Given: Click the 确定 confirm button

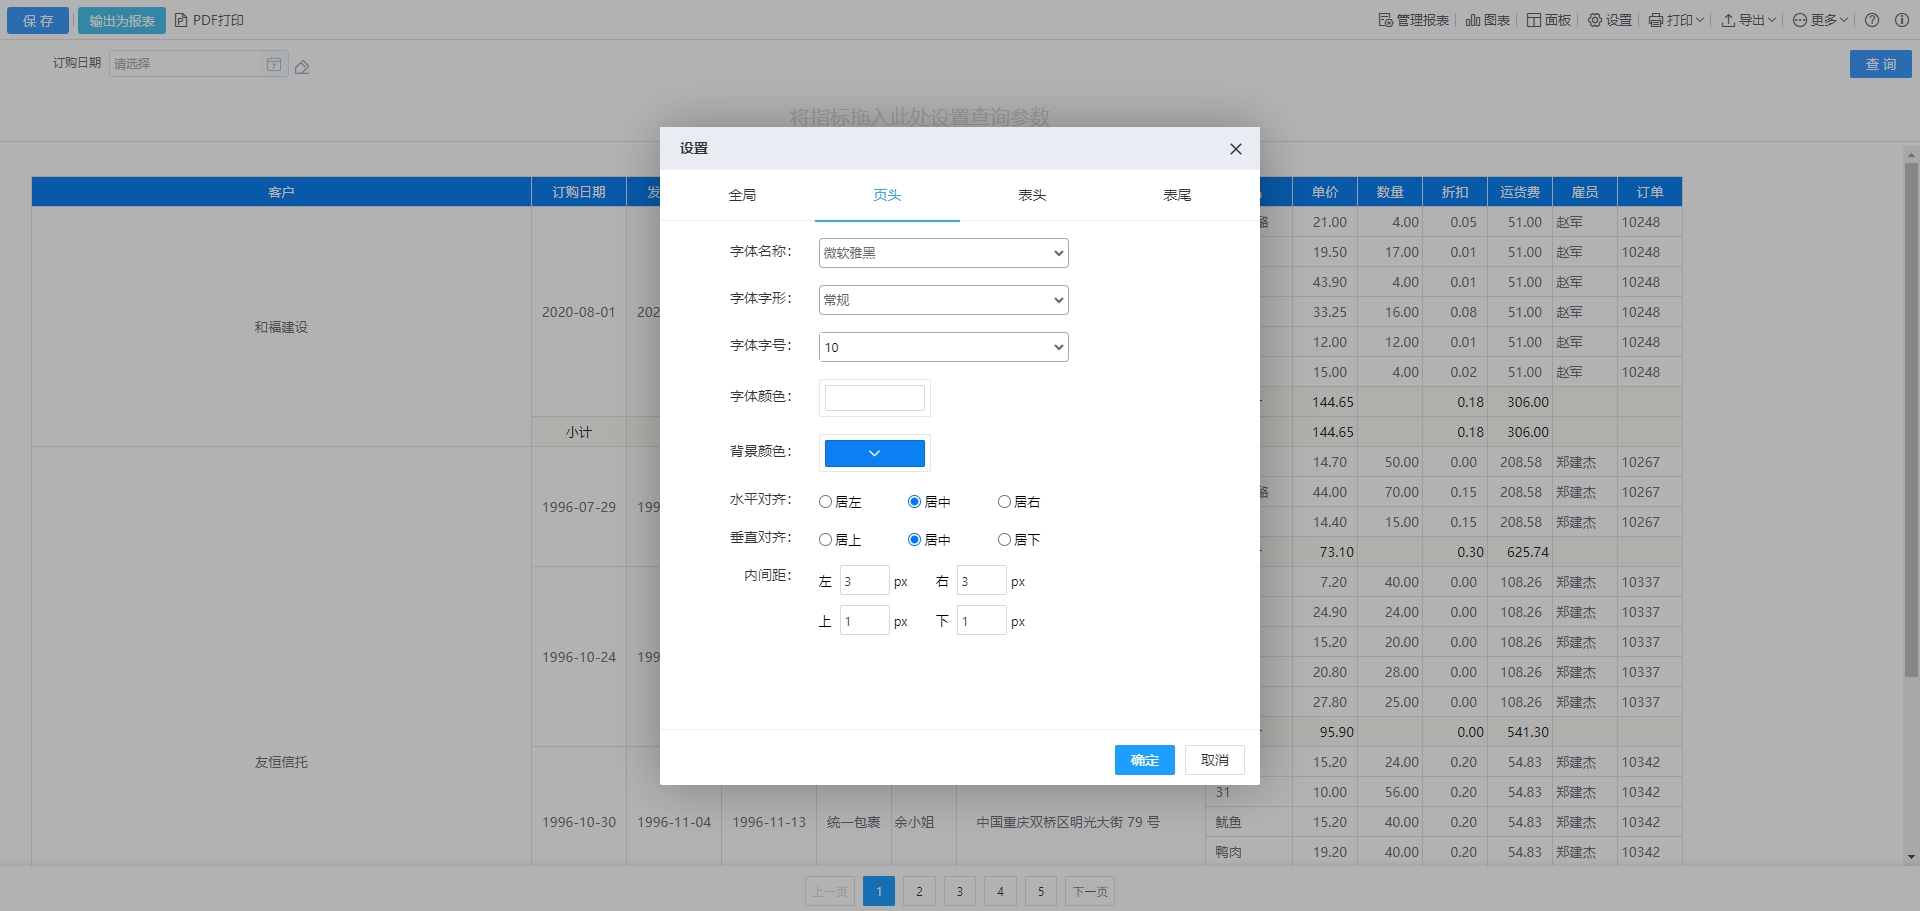Looking at the screenshot, I should [x=1144, y=760].
